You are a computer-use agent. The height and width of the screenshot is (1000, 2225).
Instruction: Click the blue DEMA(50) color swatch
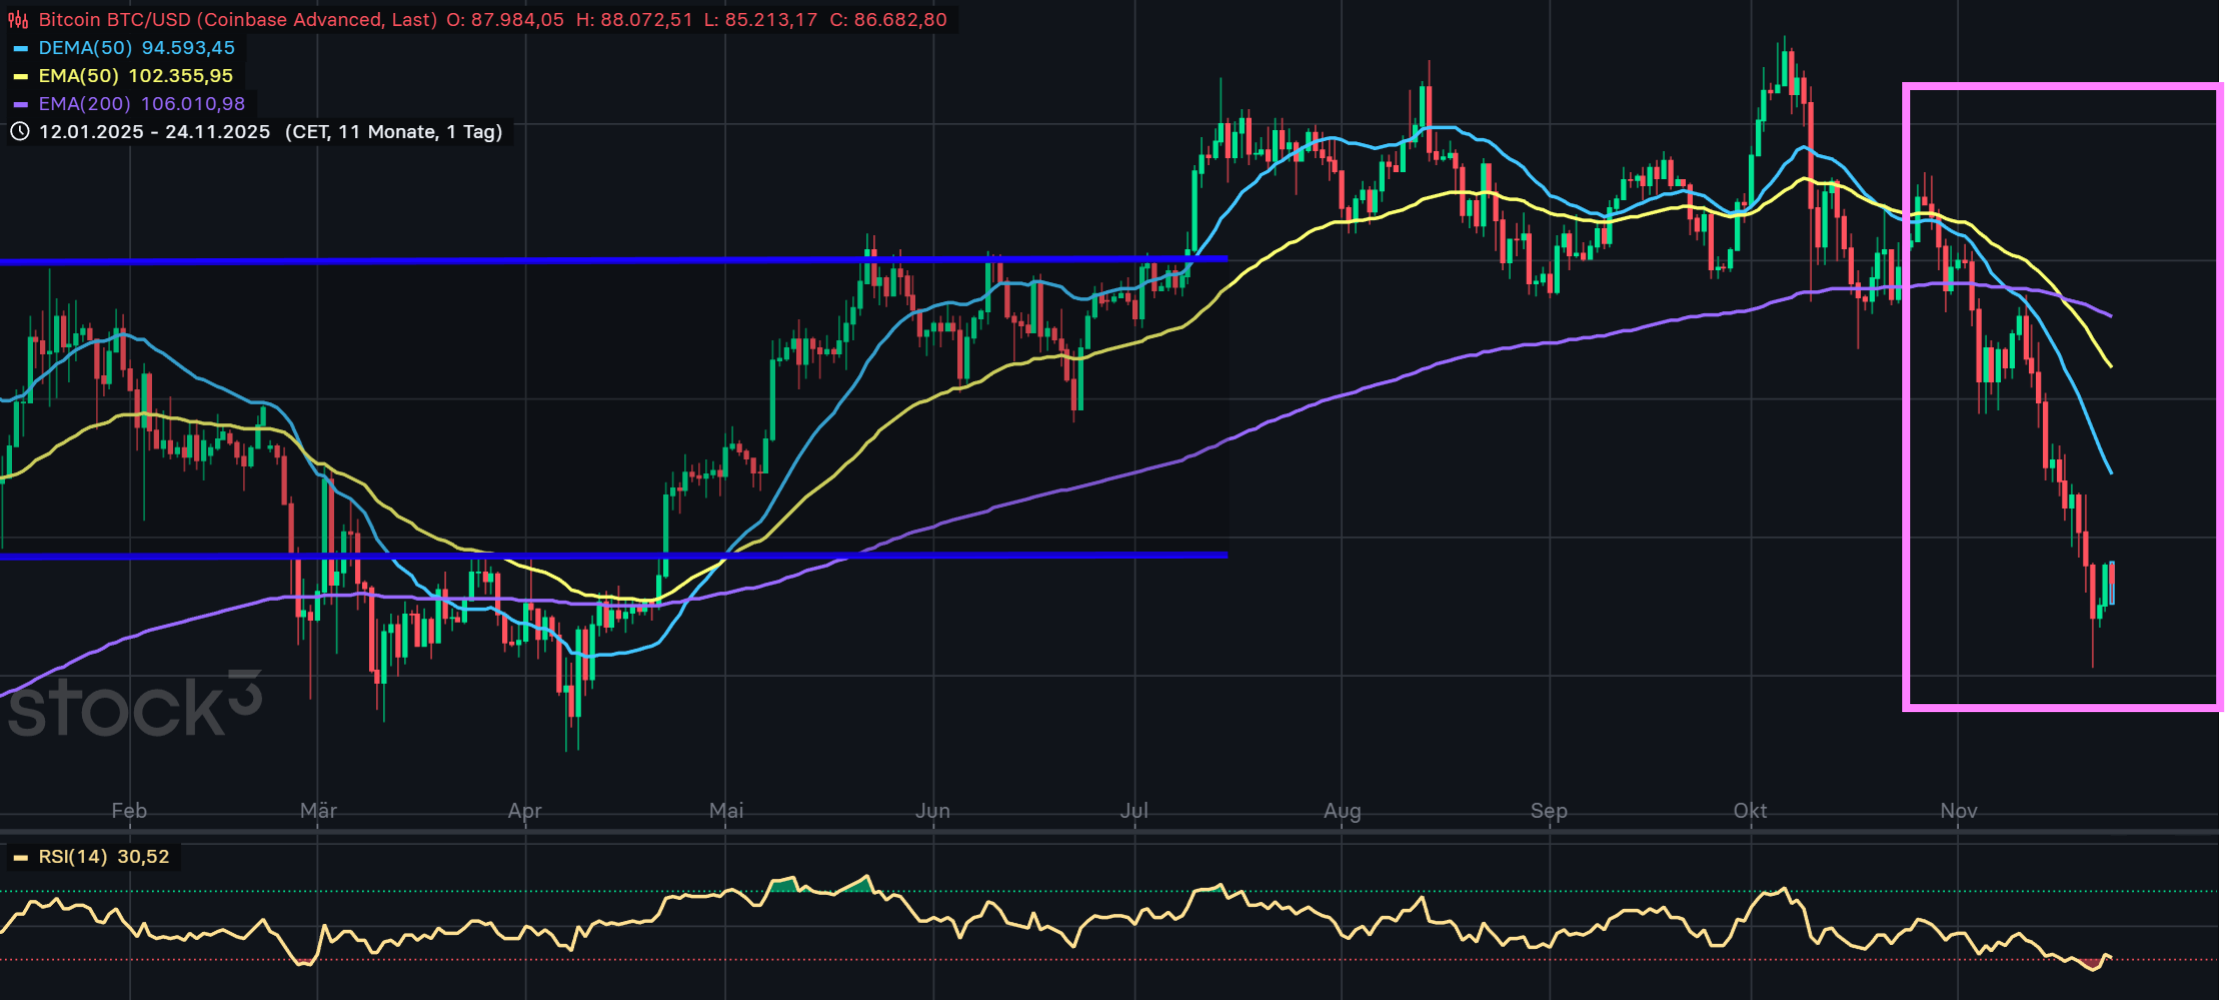(21, 48)
